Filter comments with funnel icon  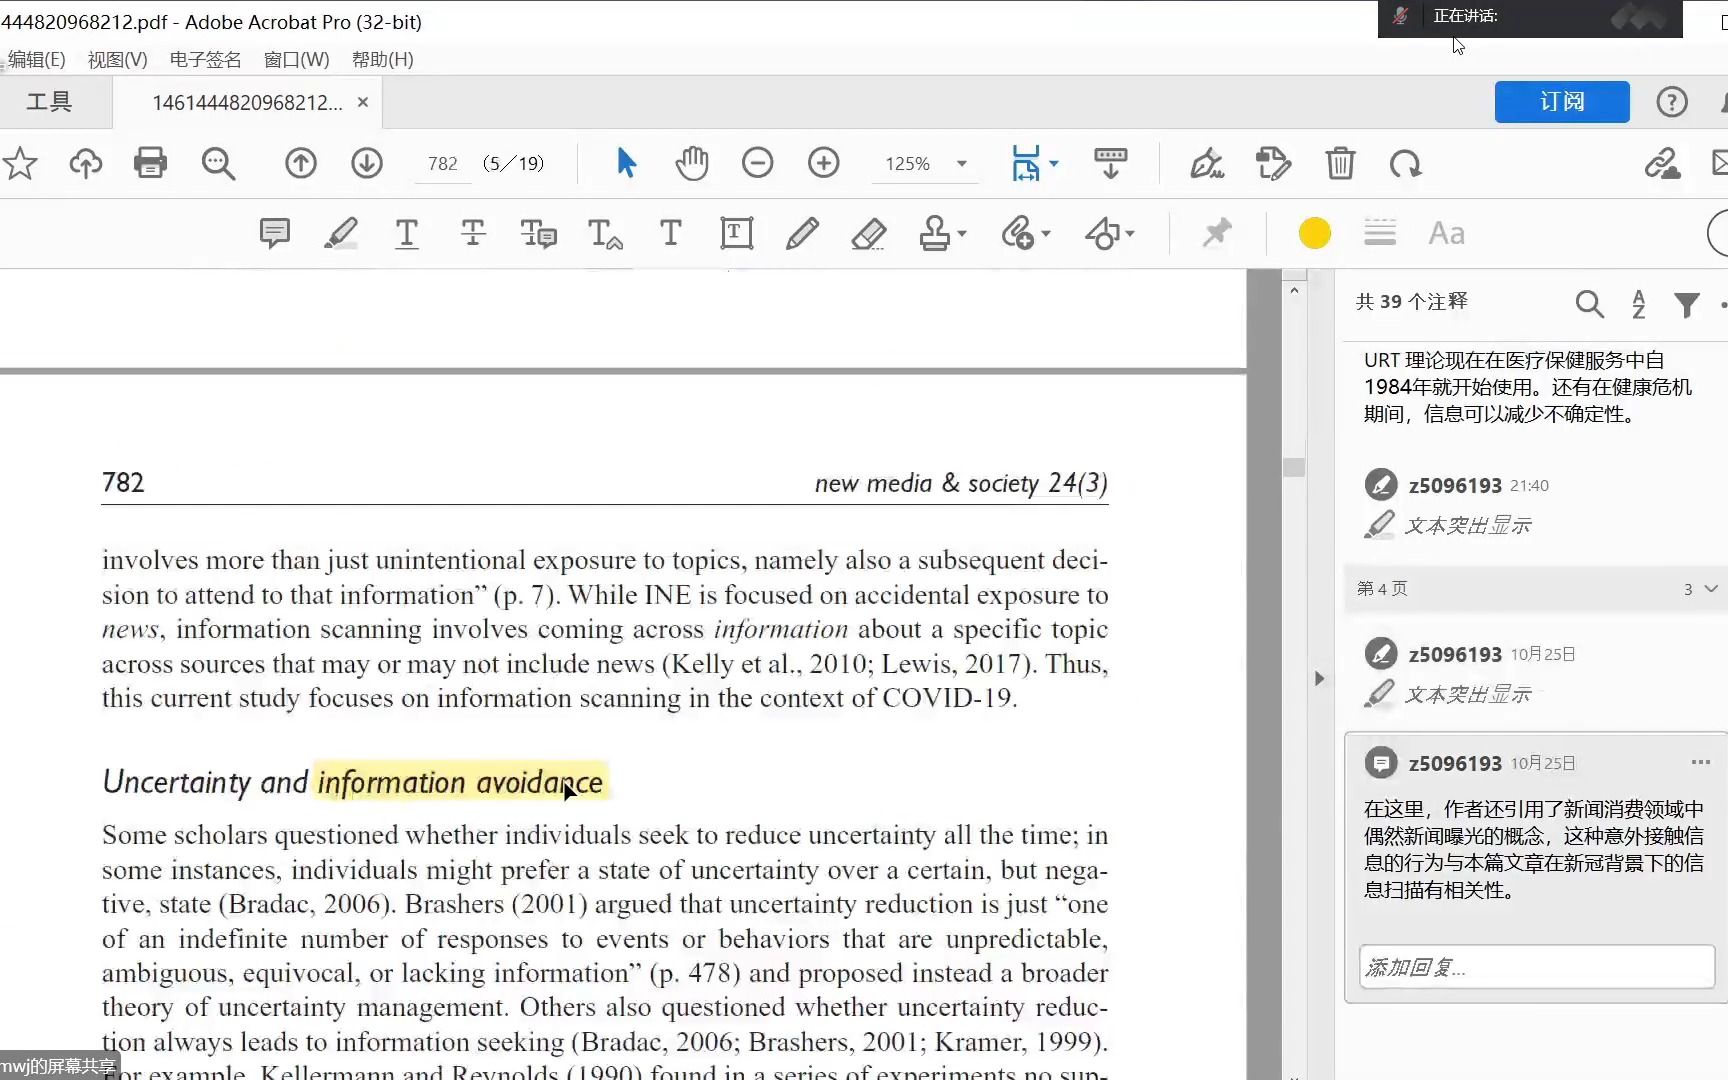[1687, 304]
